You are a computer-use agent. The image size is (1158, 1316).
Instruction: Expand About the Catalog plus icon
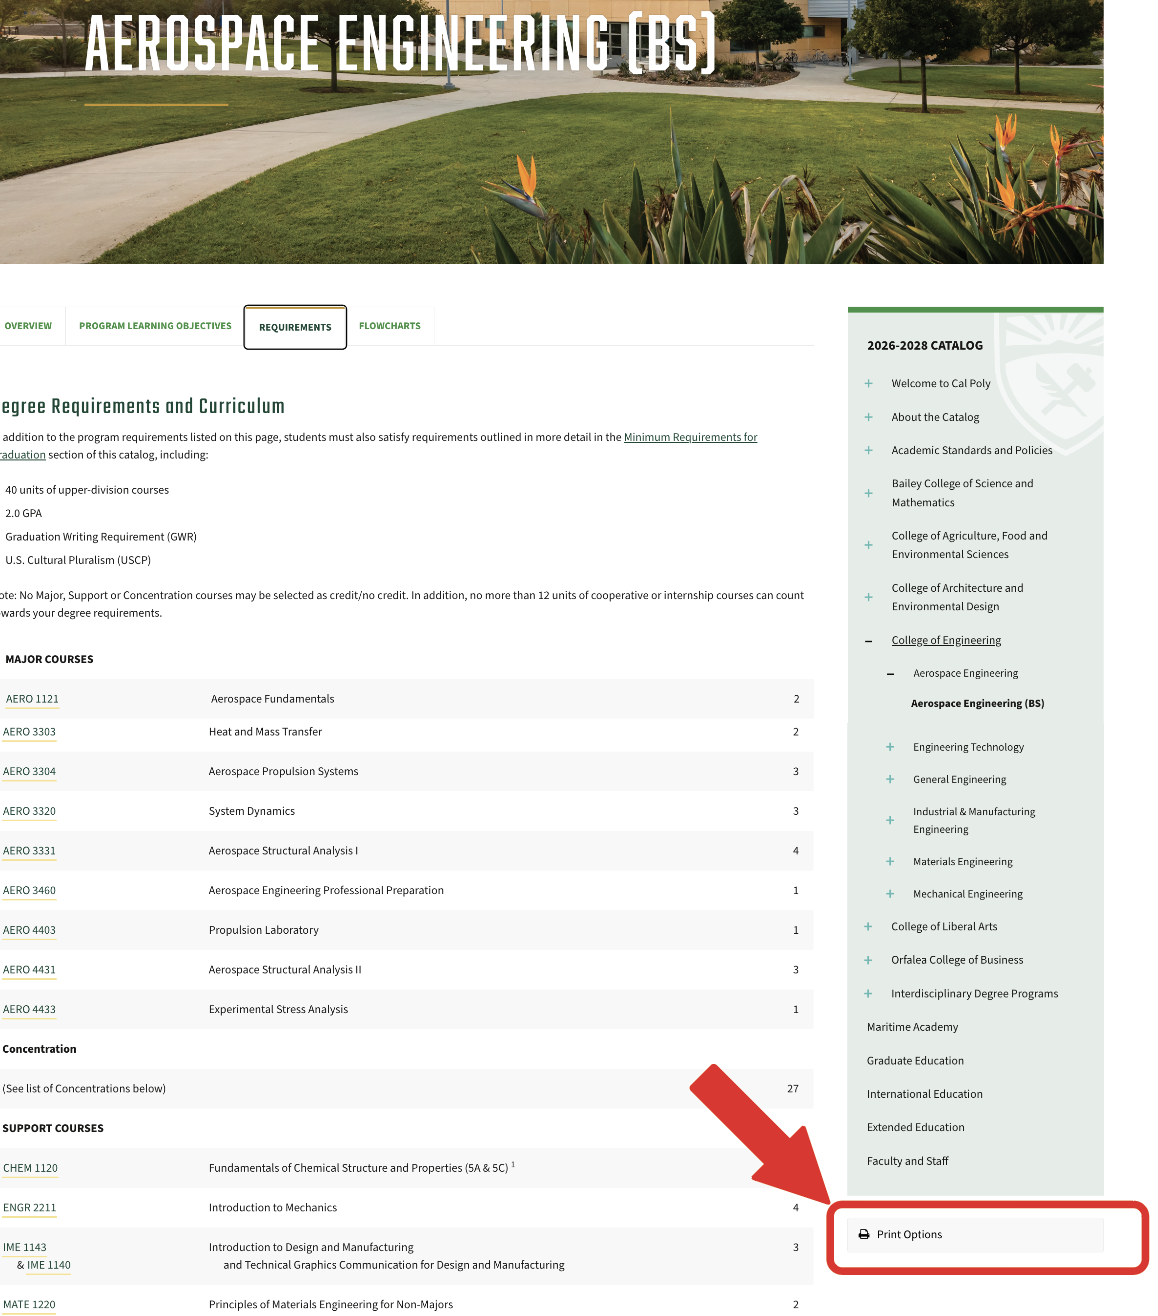pyautogui.click(x=868, y=417)
